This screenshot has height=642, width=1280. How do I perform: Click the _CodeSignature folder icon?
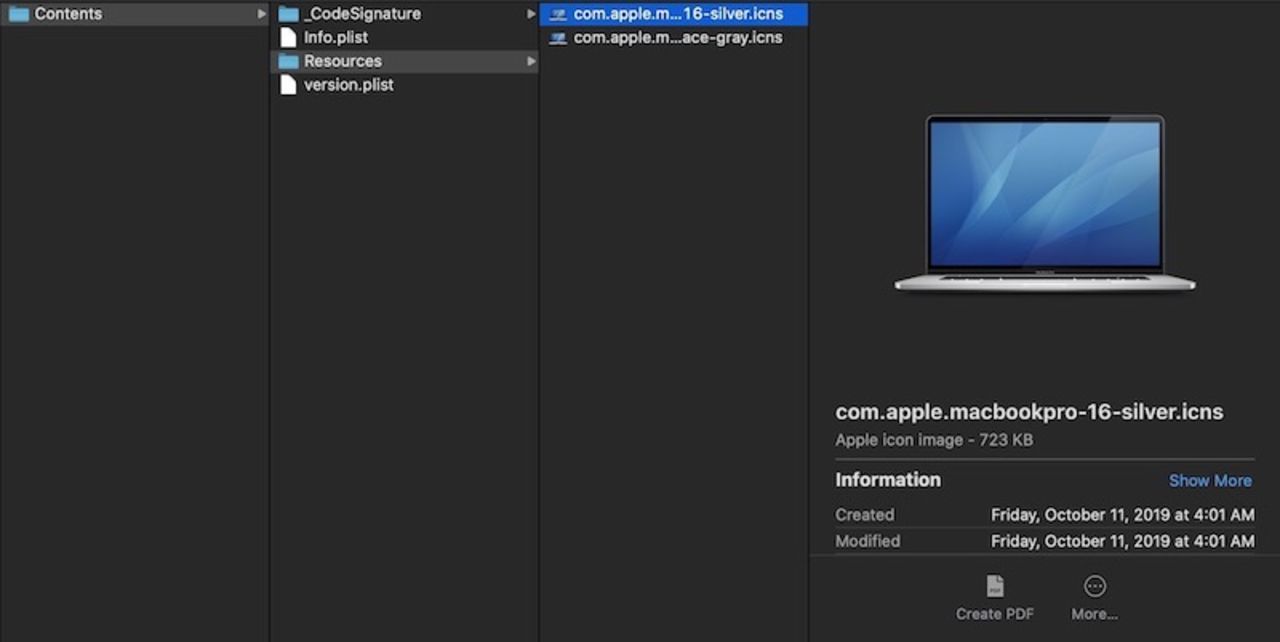click(x=288, y=13)
